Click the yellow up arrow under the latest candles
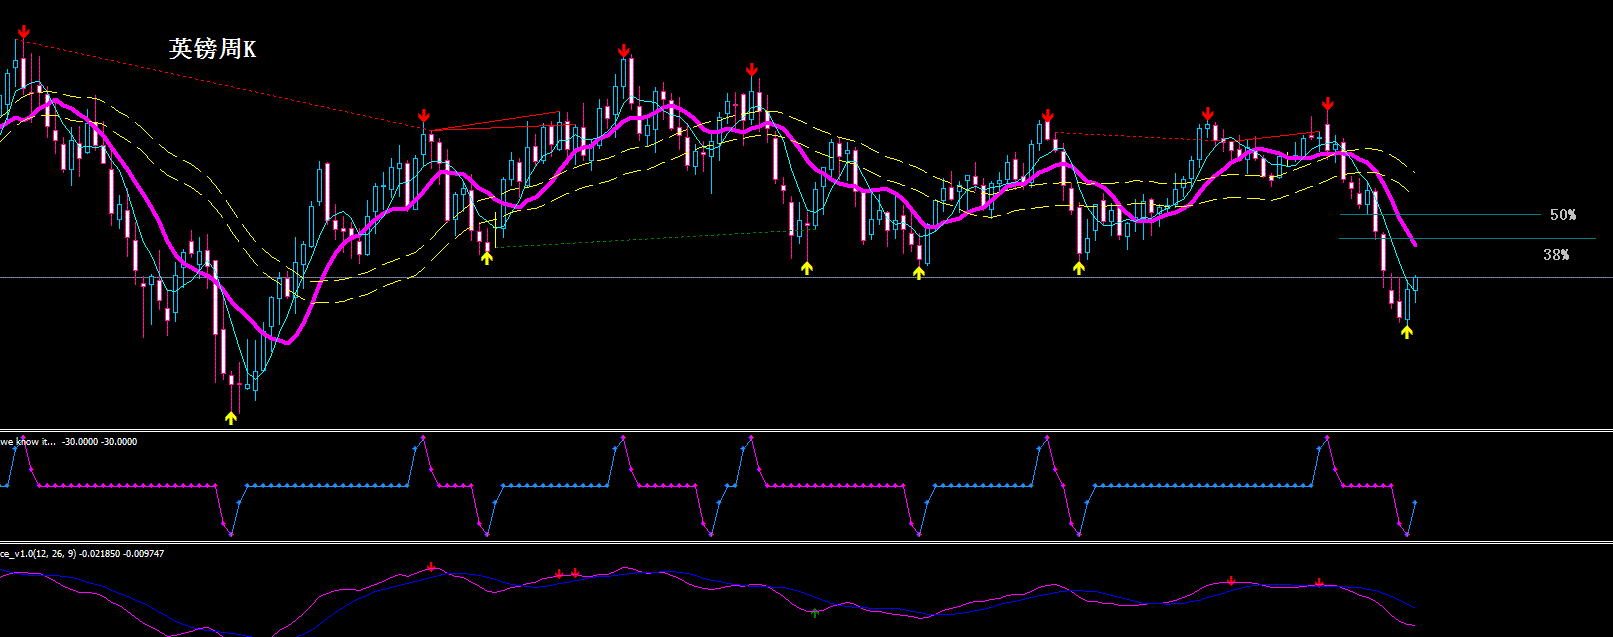The image size is (1613, 637). coord(1407,332)
